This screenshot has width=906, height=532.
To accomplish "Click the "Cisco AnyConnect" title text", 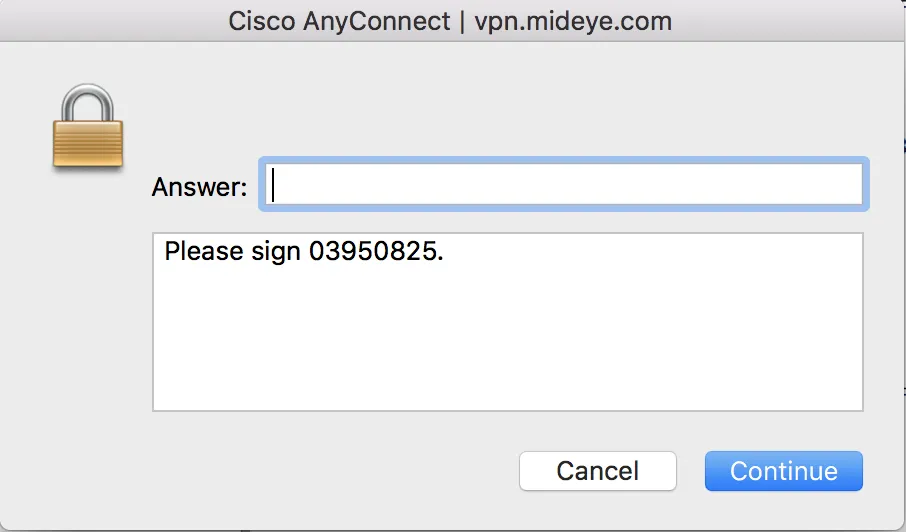I will point(339,21).
